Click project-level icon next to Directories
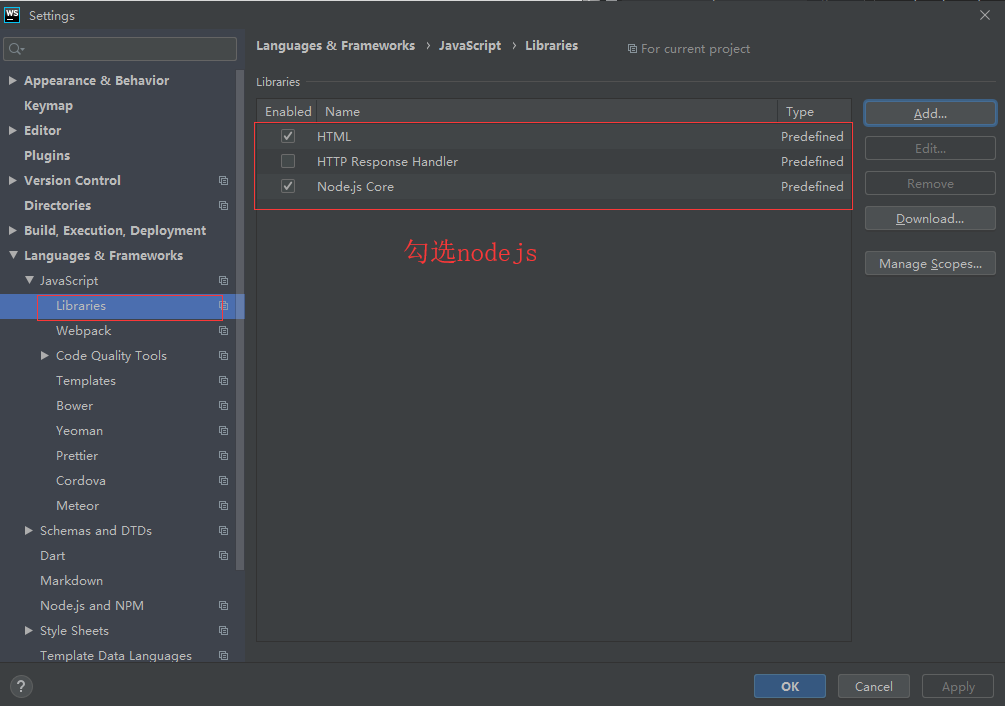Viewport: 1005px width, 706px height. click(223, 206)
